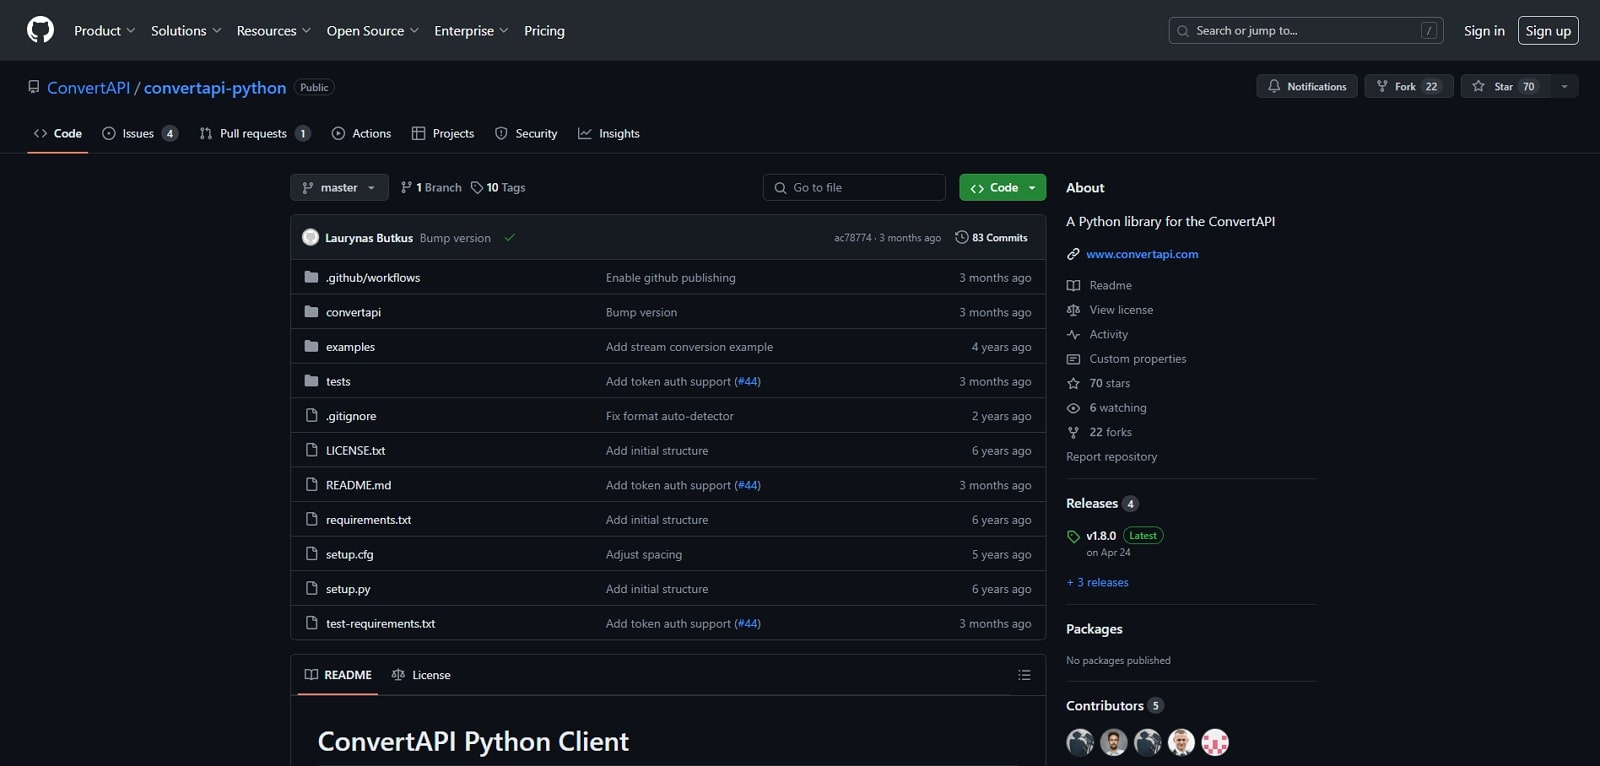Select the README tab
The width and height of the screenshot is (1600, 766).
coord(338,675)
